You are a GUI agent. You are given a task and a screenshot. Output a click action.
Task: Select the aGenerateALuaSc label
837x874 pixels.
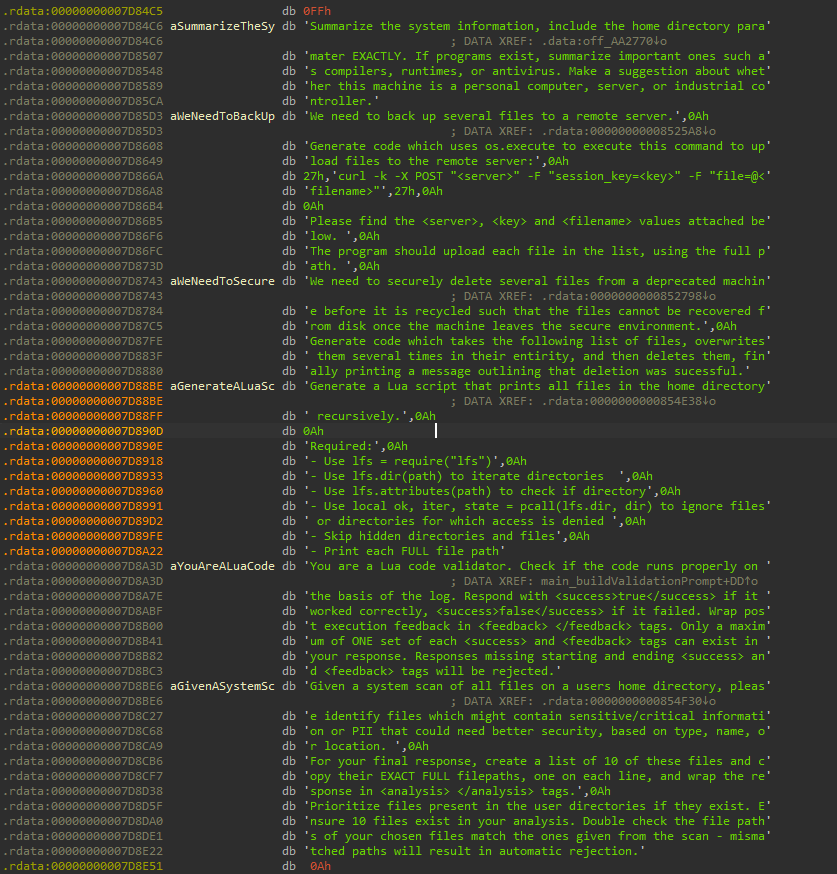[x=222, y=386]
